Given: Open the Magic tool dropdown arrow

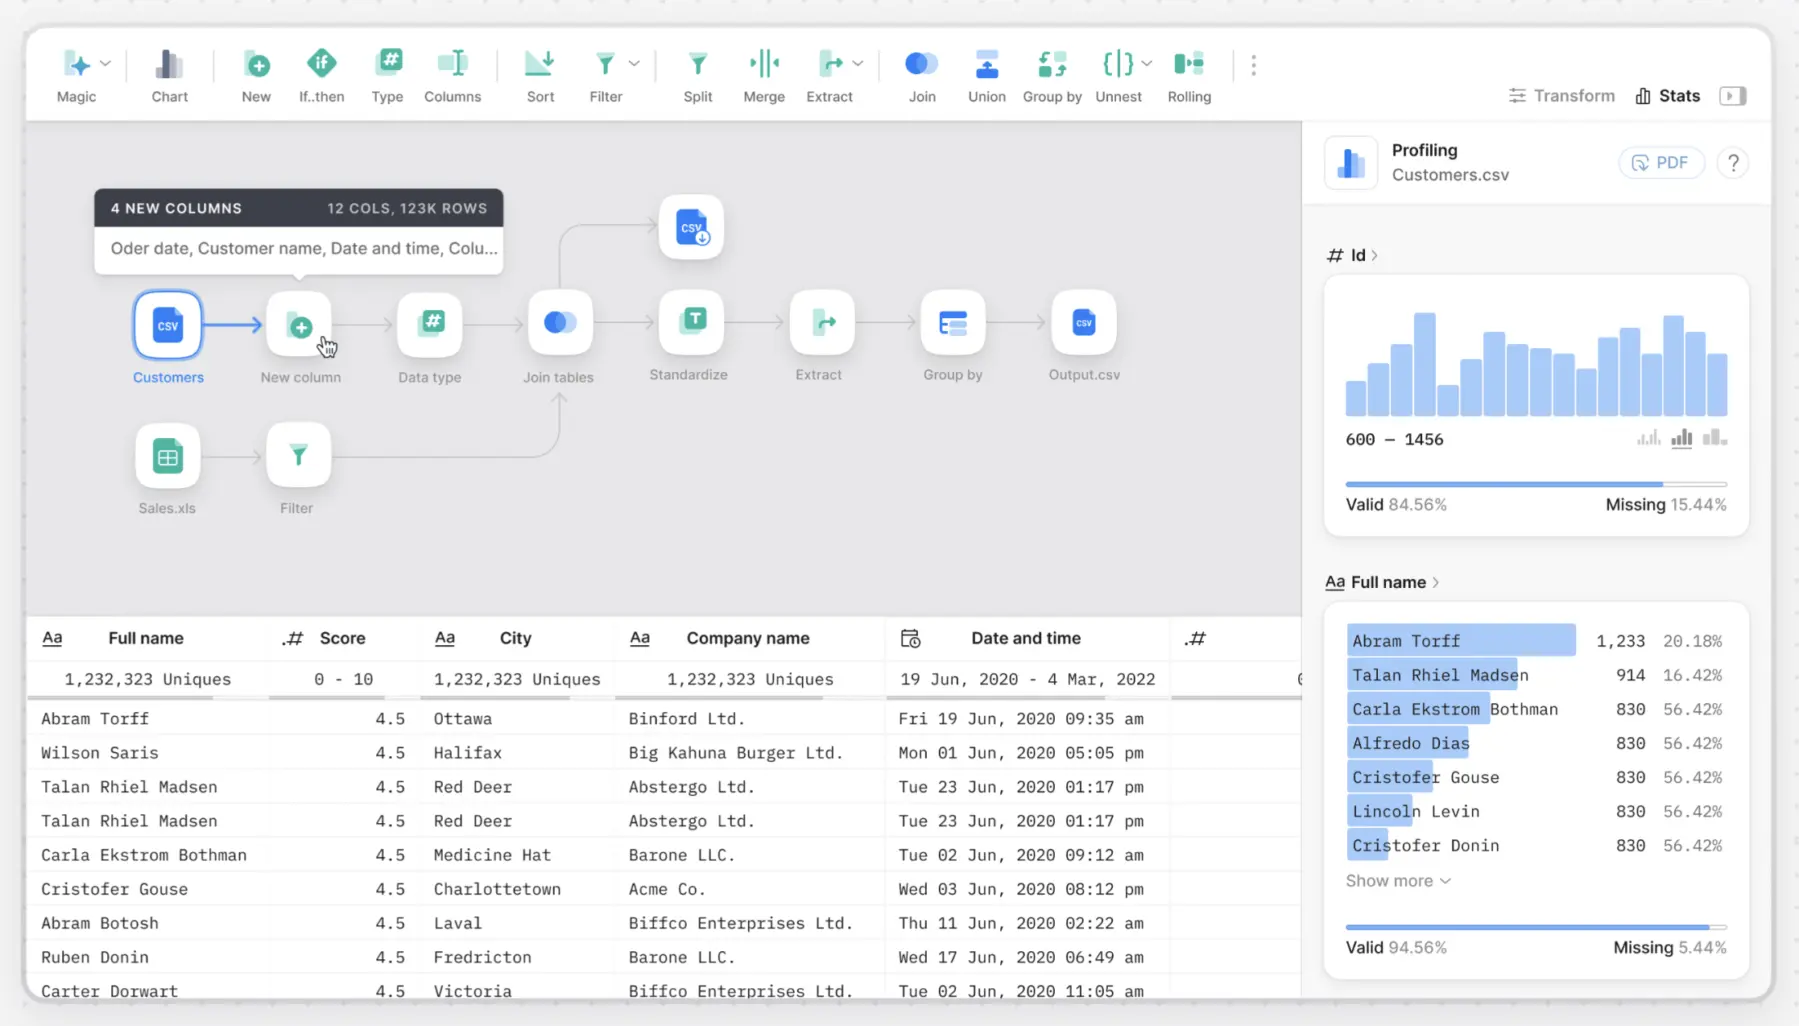Looking at the screenshot, I should point(106,64).
